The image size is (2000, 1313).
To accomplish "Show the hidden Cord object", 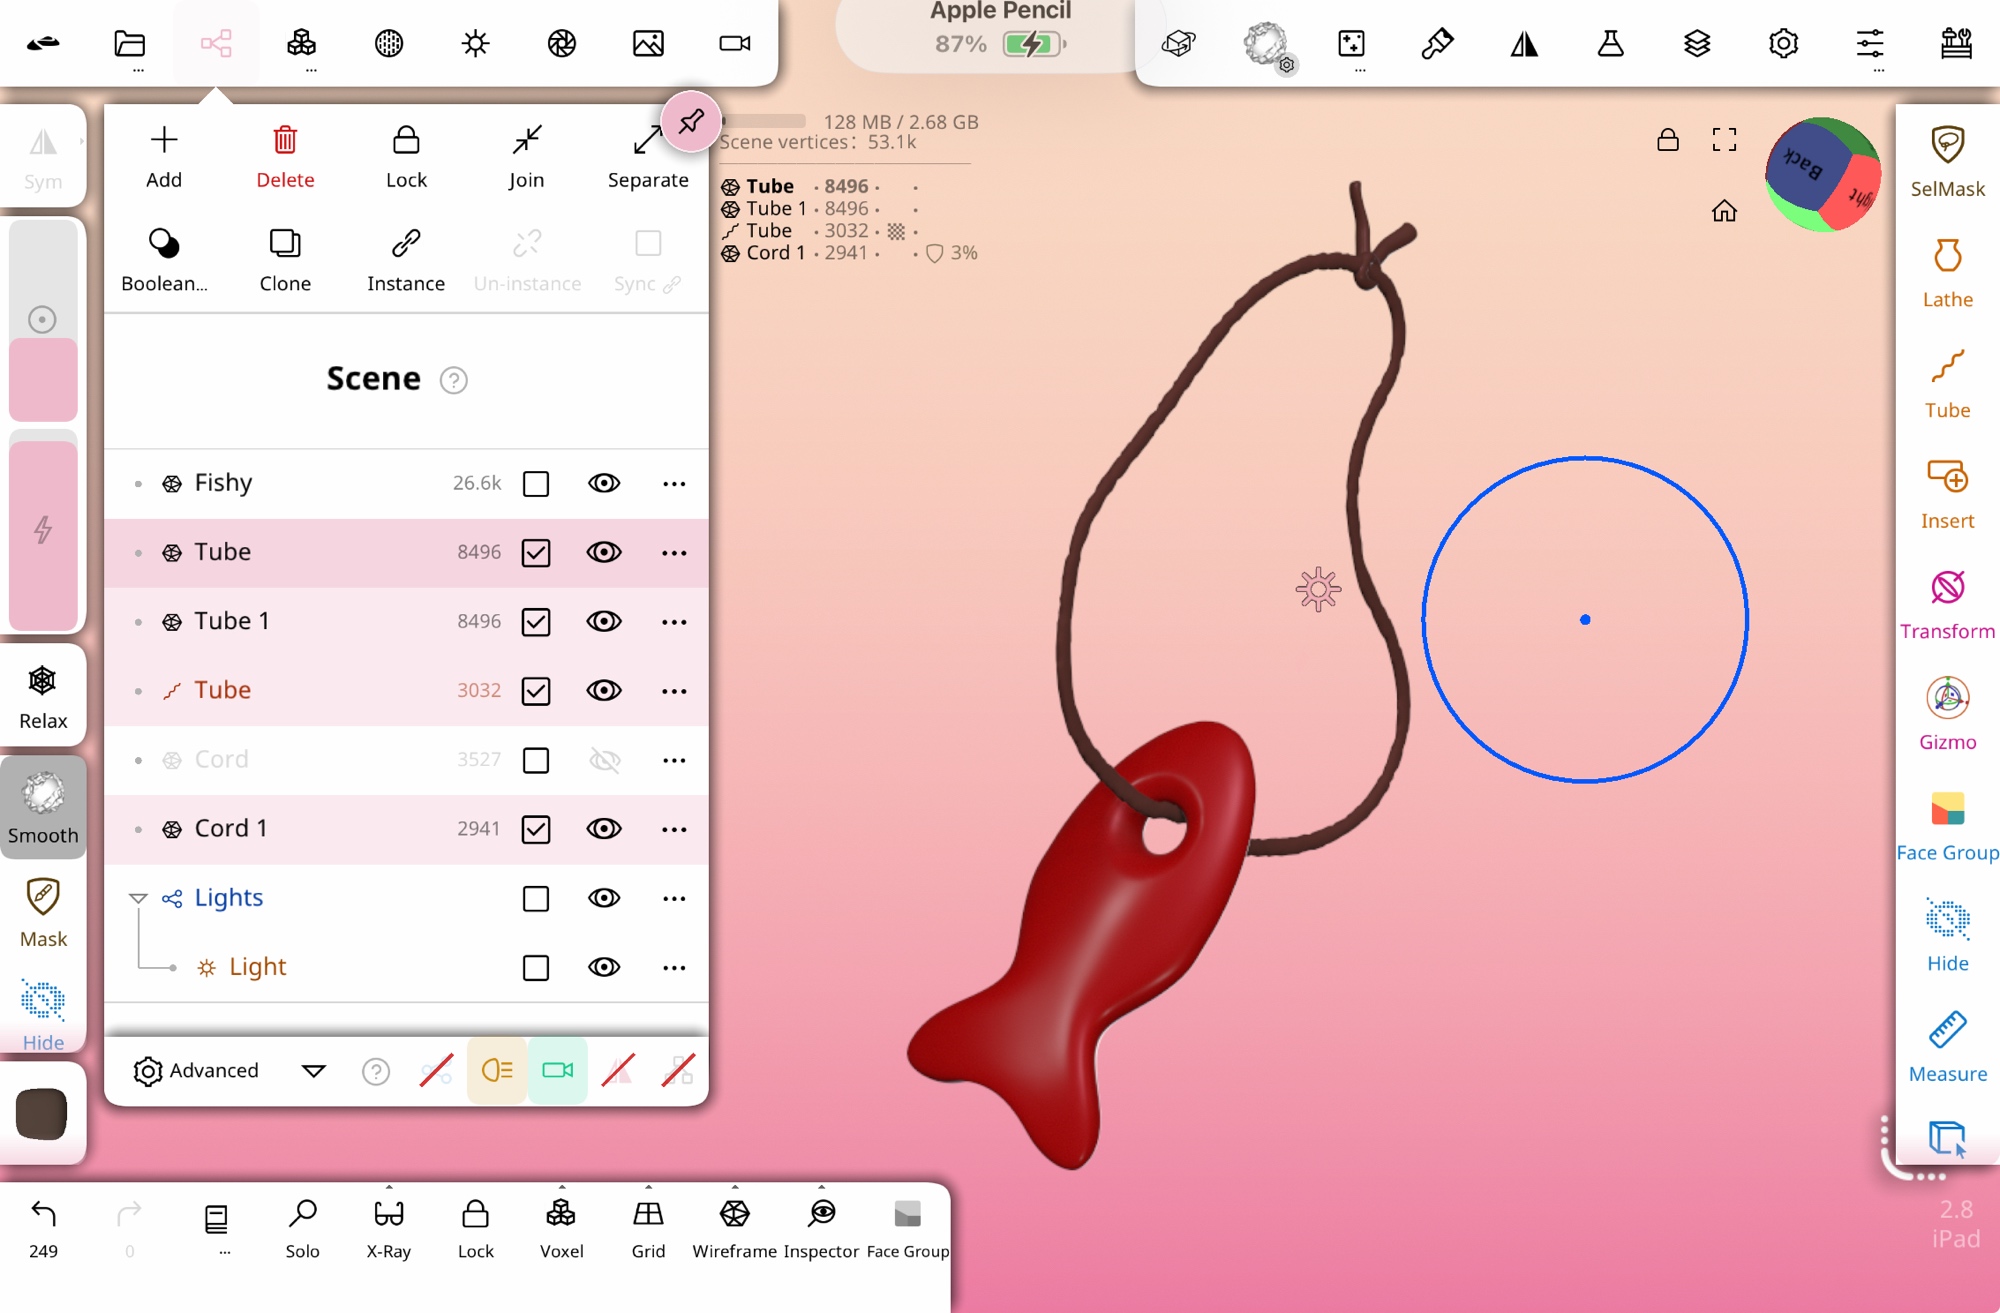I will click(x=604, y=760).
